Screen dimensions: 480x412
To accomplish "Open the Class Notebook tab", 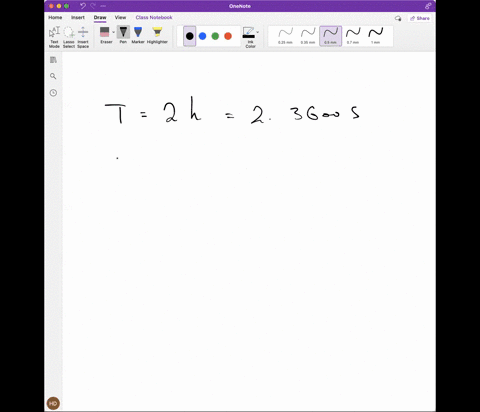I will click(x=154, y=17).
